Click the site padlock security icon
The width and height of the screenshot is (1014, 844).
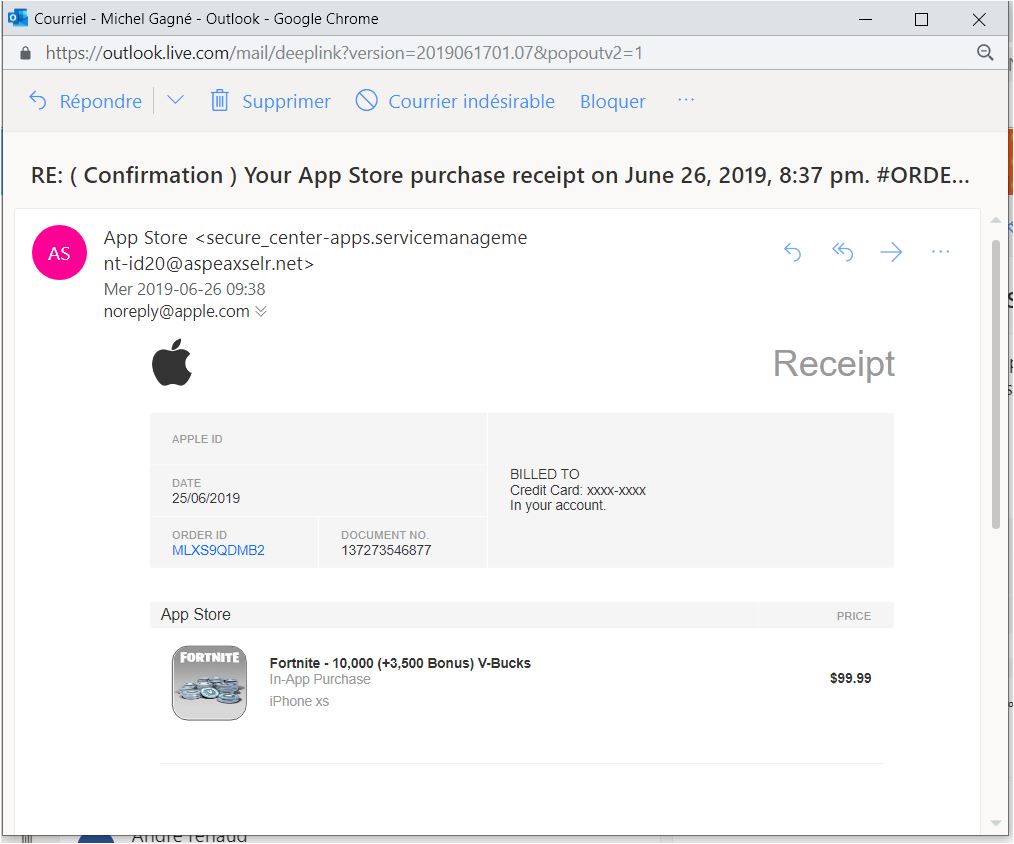(x=25, y=53)
